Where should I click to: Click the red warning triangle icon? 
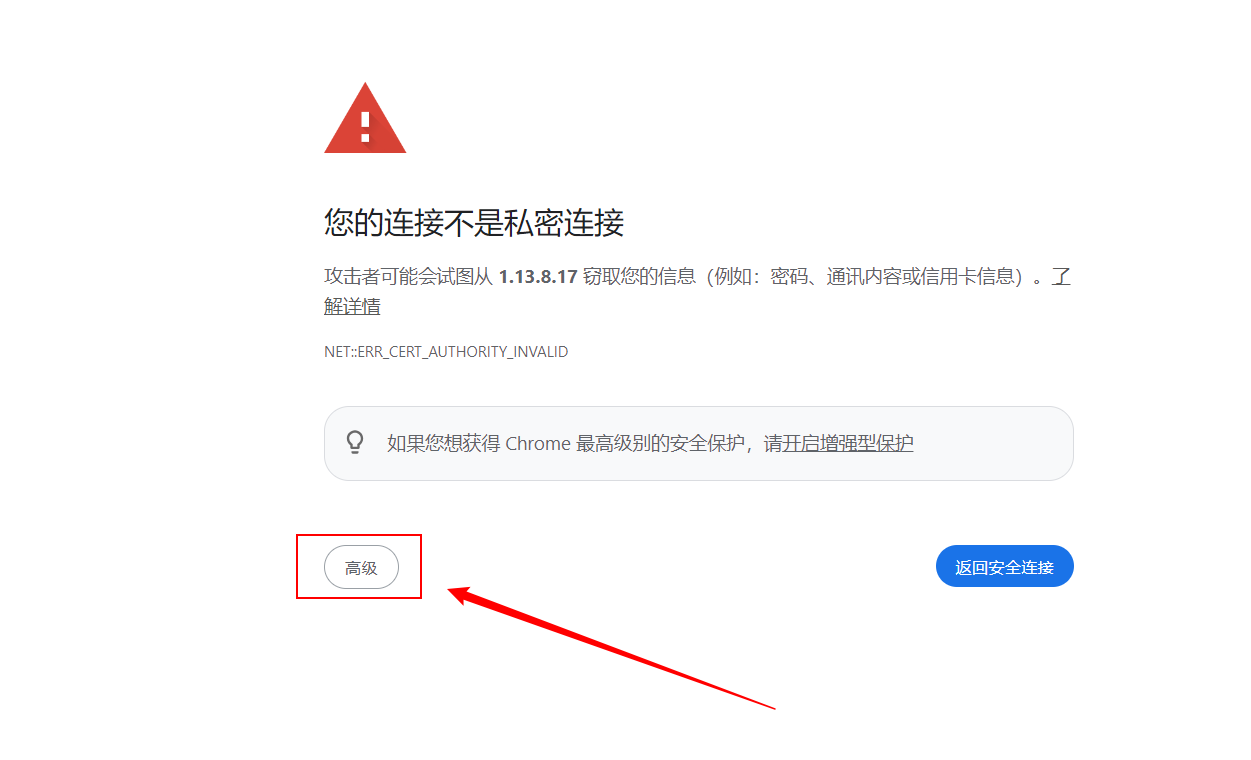click(365, 118)
